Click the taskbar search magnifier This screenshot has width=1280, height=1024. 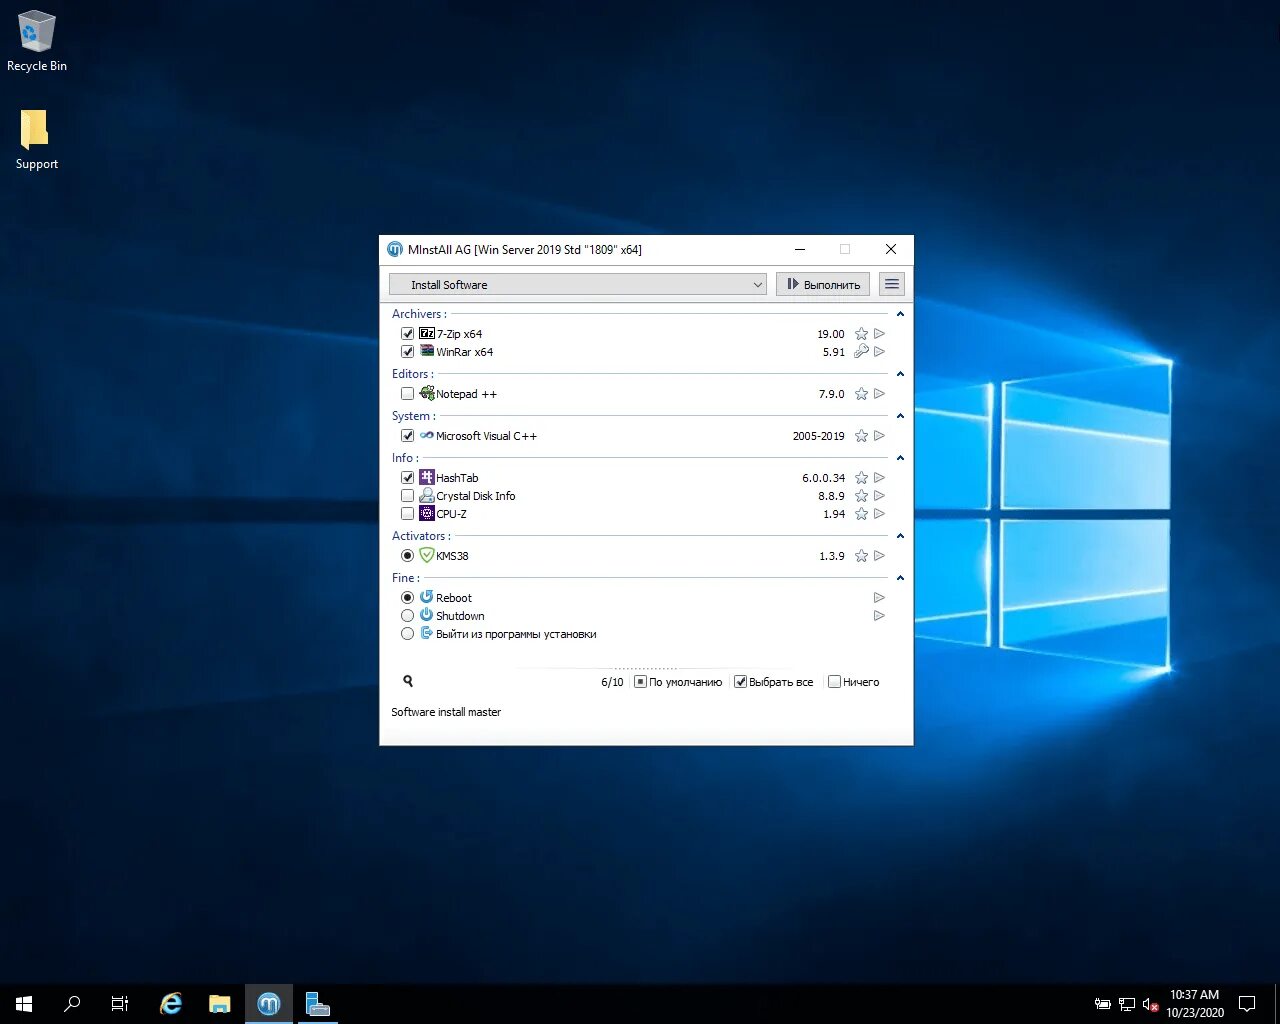pos(72,1004)
